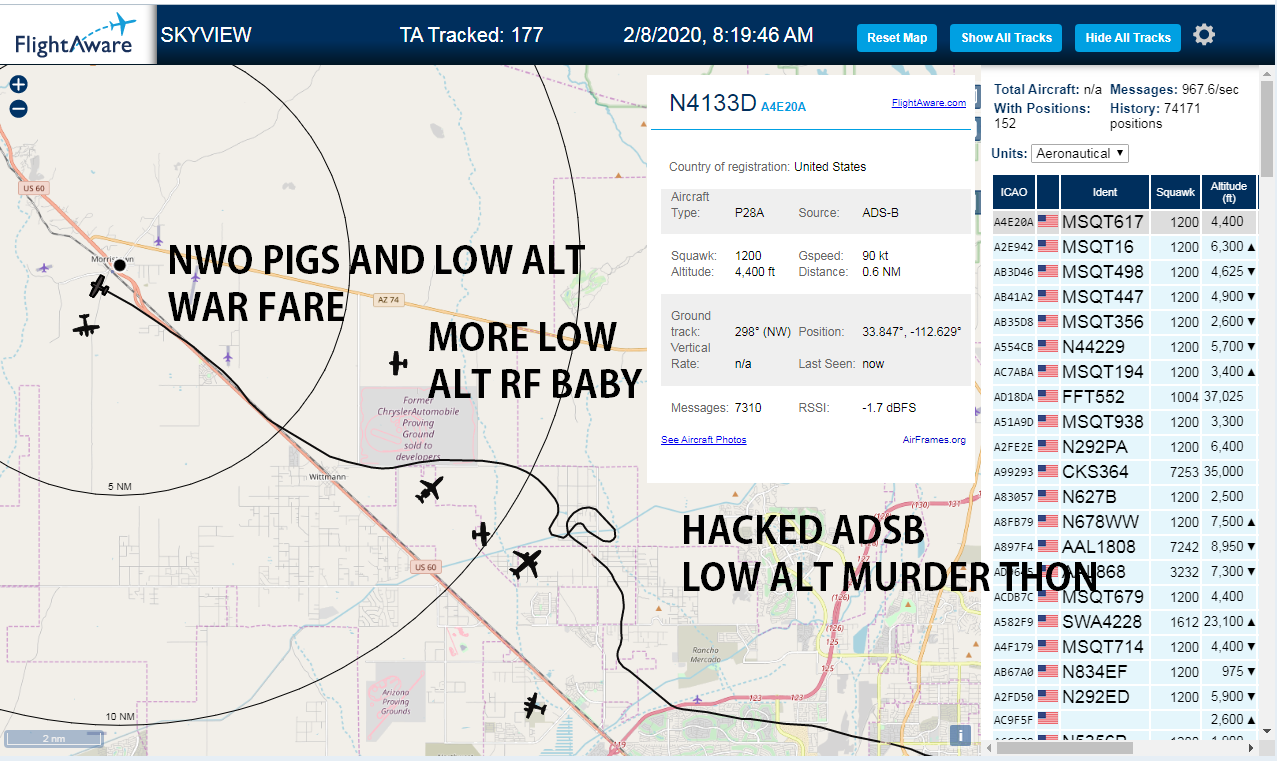
Task: Select the large four-engine aircraft icon below Morristown
Action: click(x=86, y=326)
